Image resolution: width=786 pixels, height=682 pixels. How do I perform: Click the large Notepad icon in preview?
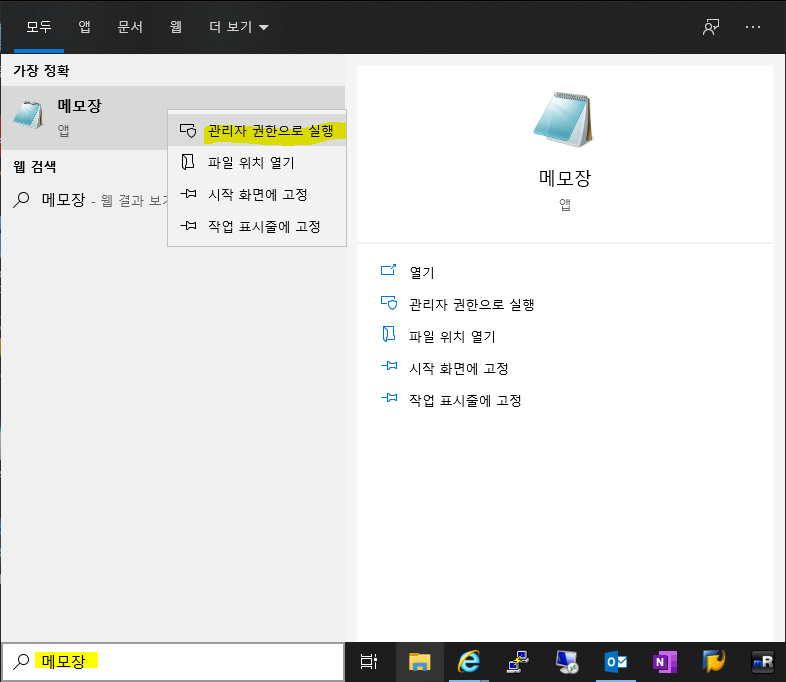[564, 119]
